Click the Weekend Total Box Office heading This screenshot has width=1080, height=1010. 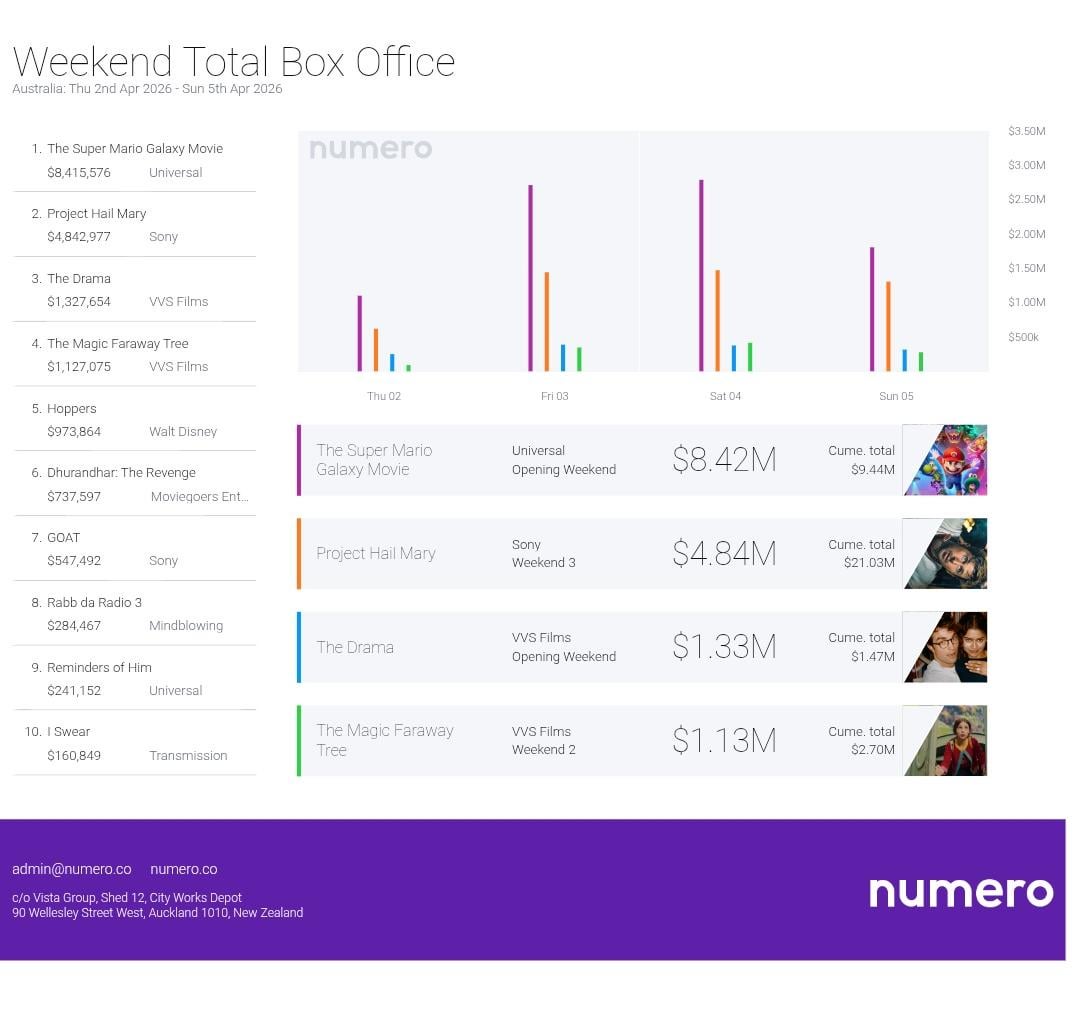click(x=234, y=62)
